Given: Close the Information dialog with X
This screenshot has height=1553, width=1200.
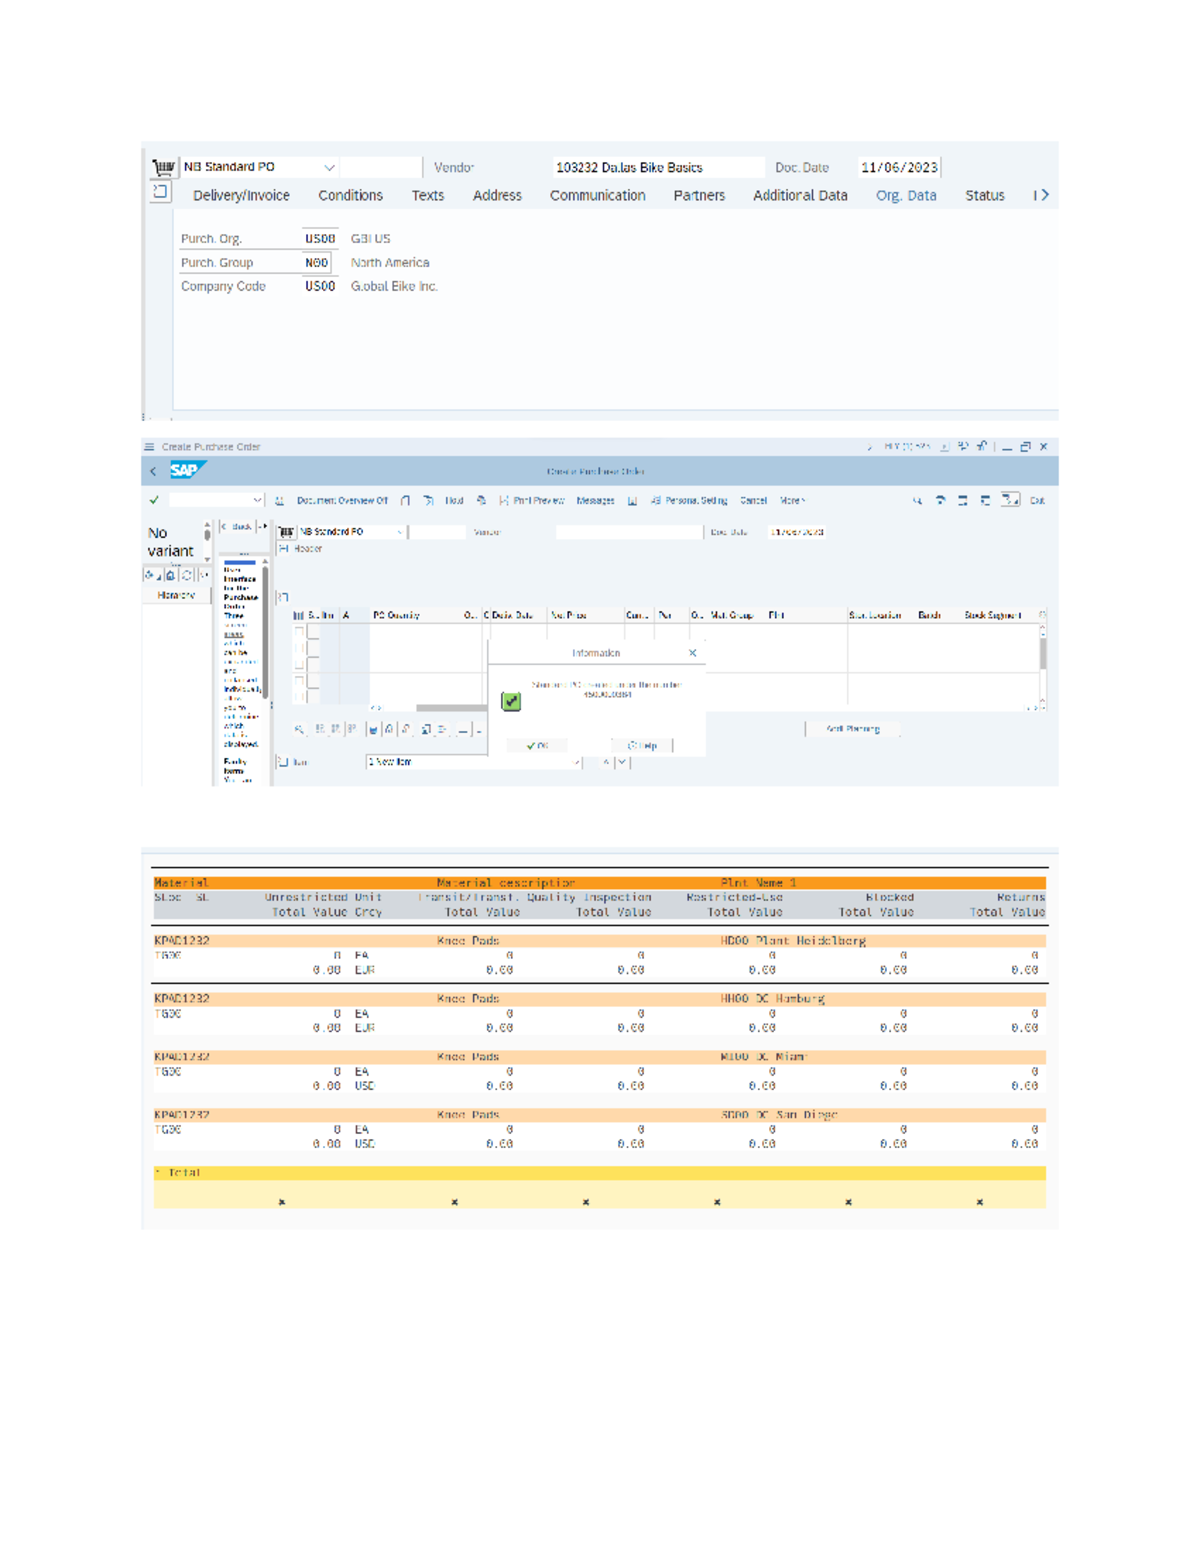Looking at the screenshot, I should pos(692,653).
